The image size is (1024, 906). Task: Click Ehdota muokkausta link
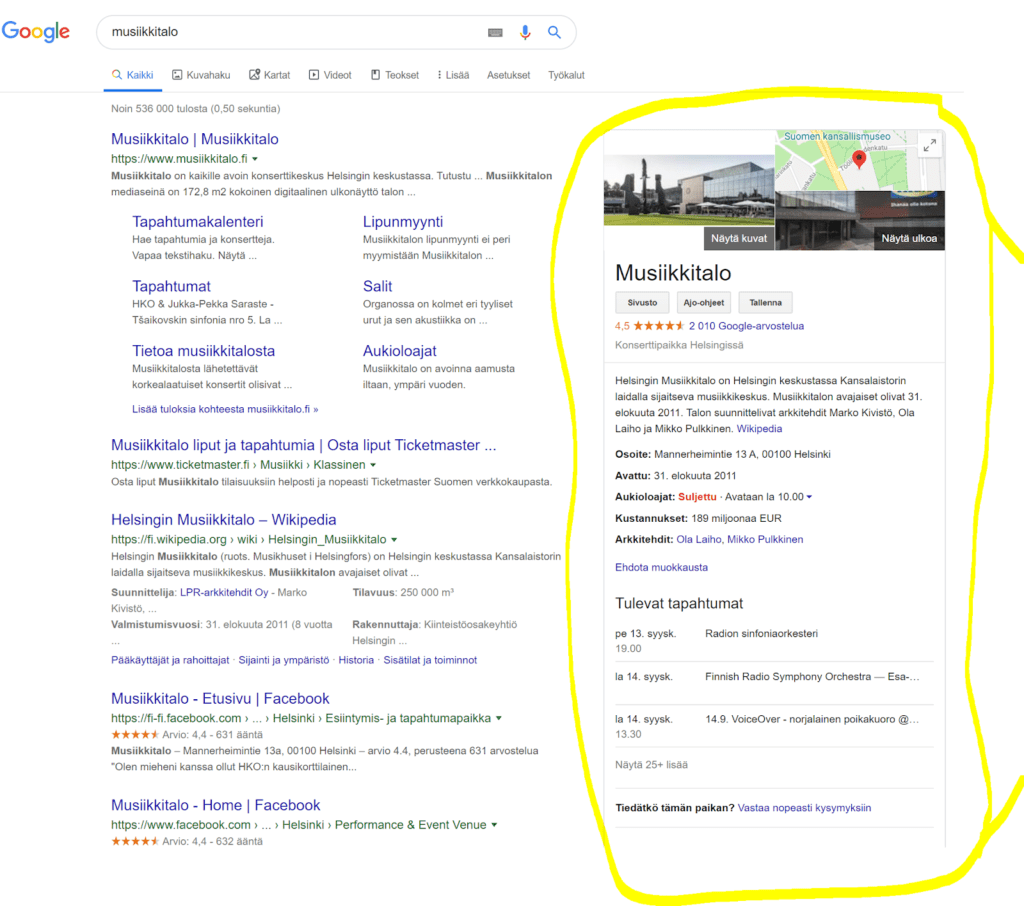(661, 568)
